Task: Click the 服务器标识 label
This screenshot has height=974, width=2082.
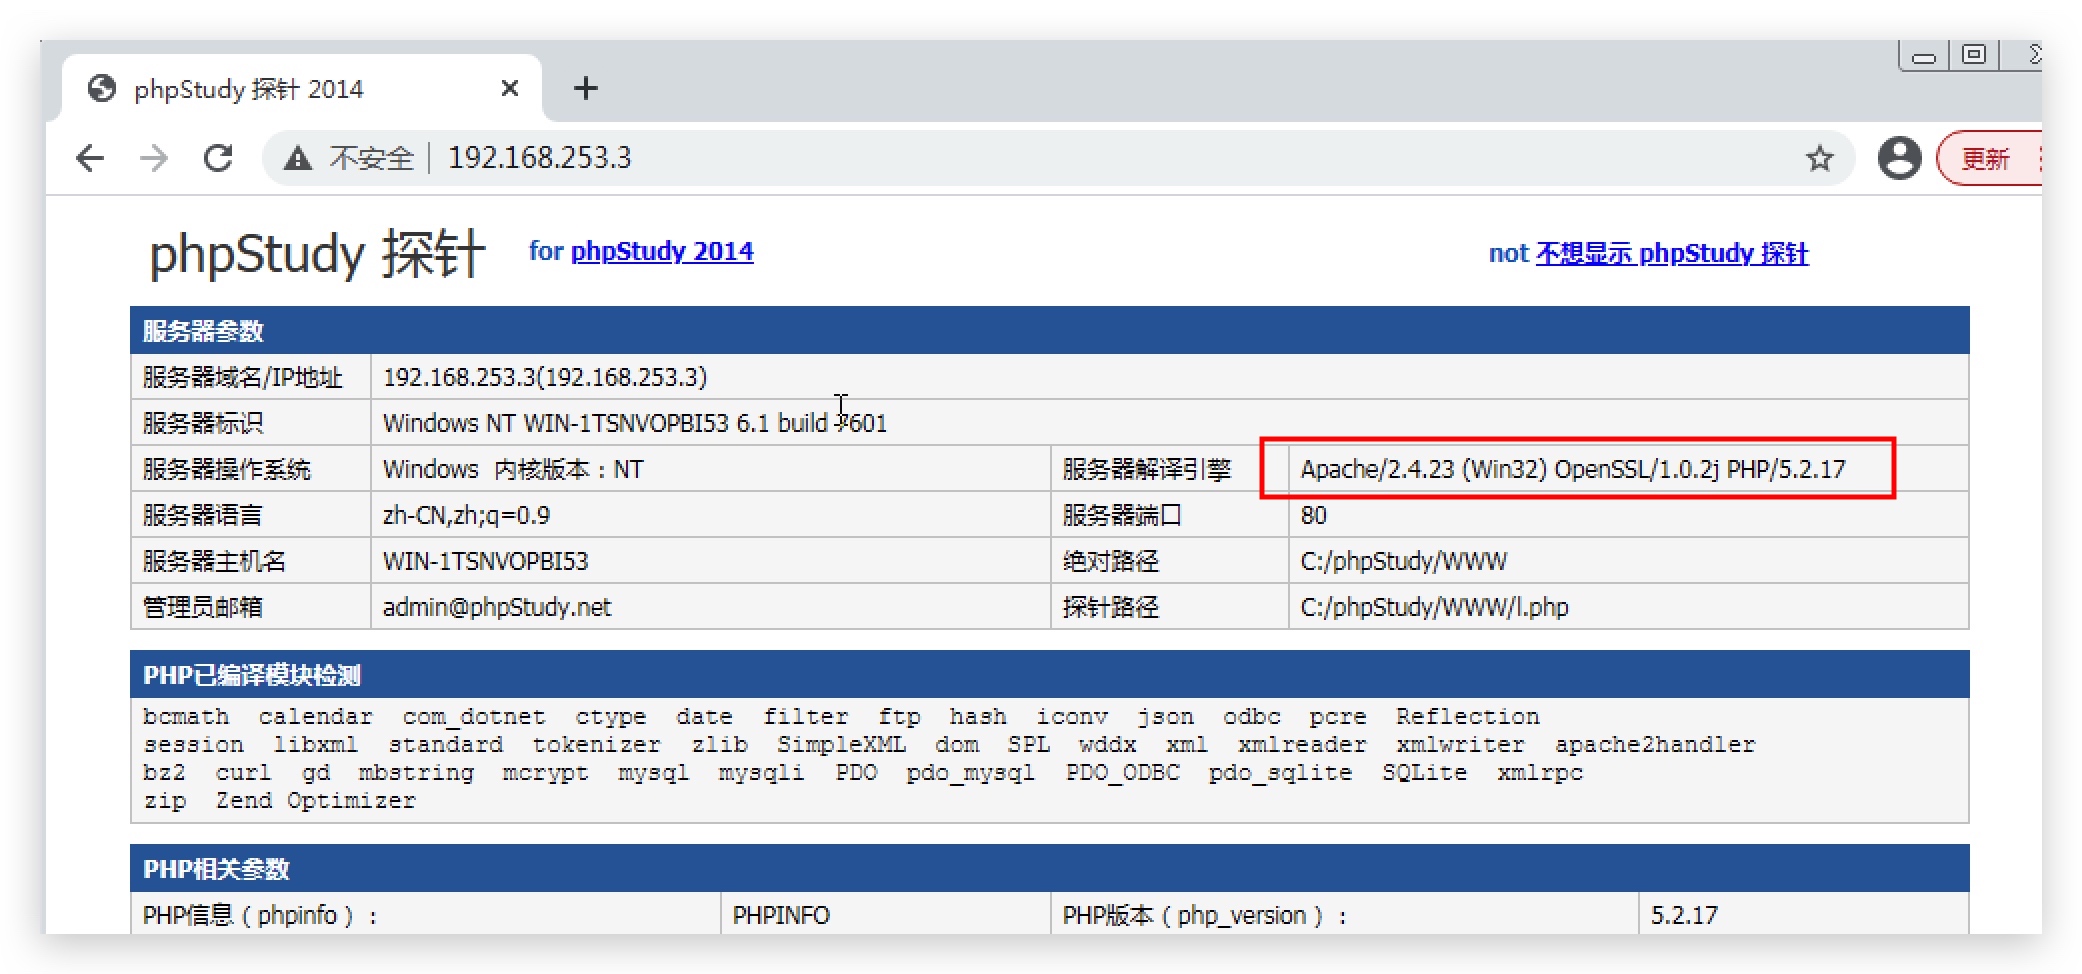Action: click(x=203, y=423)
